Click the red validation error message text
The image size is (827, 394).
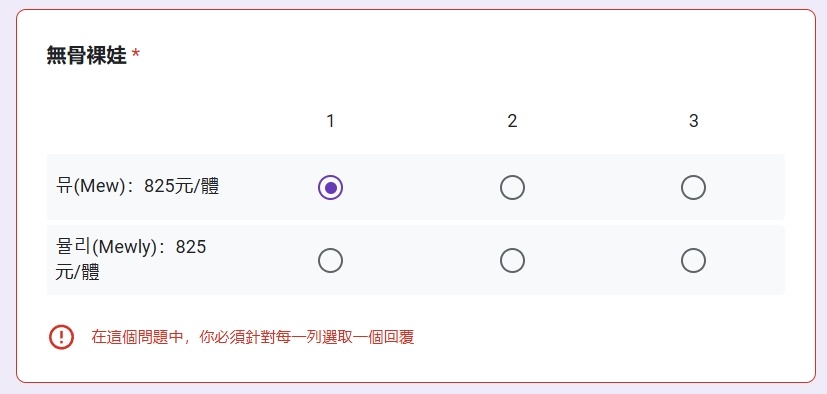[253, 337]
